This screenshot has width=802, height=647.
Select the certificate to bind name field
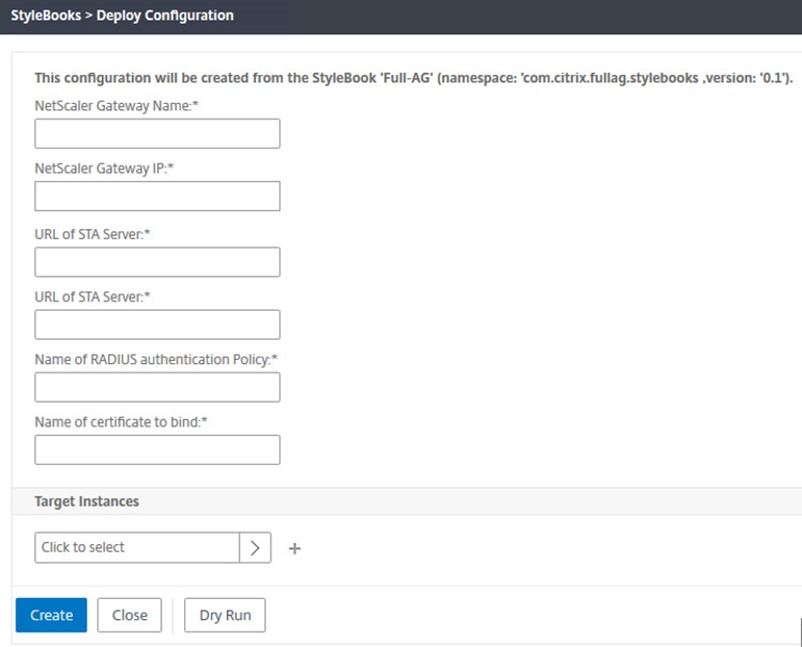(157, 451)
